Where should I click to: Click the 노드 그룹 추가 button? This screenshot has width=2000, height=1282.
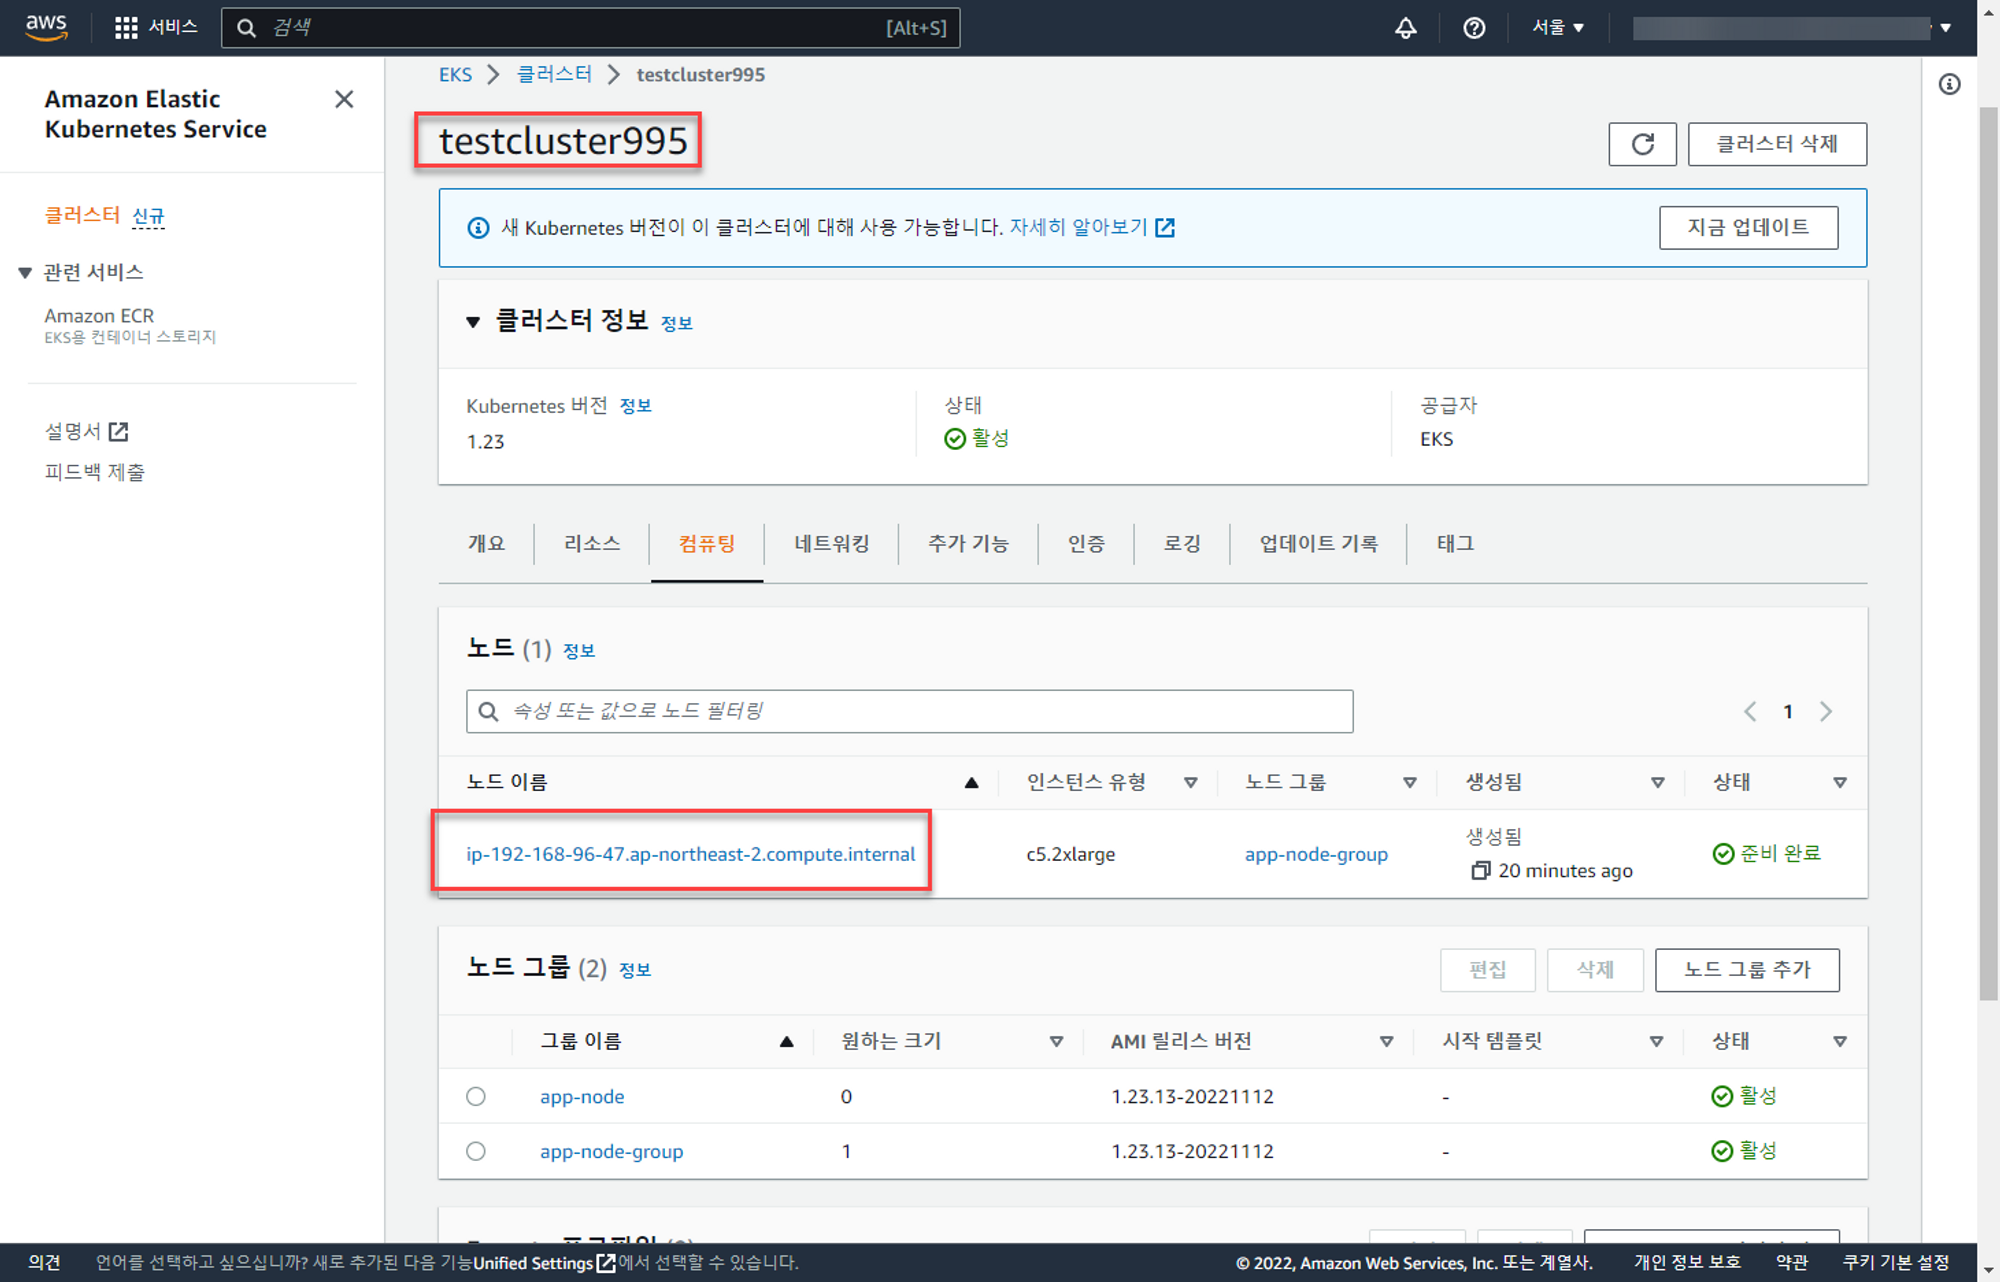point(1747,970)
